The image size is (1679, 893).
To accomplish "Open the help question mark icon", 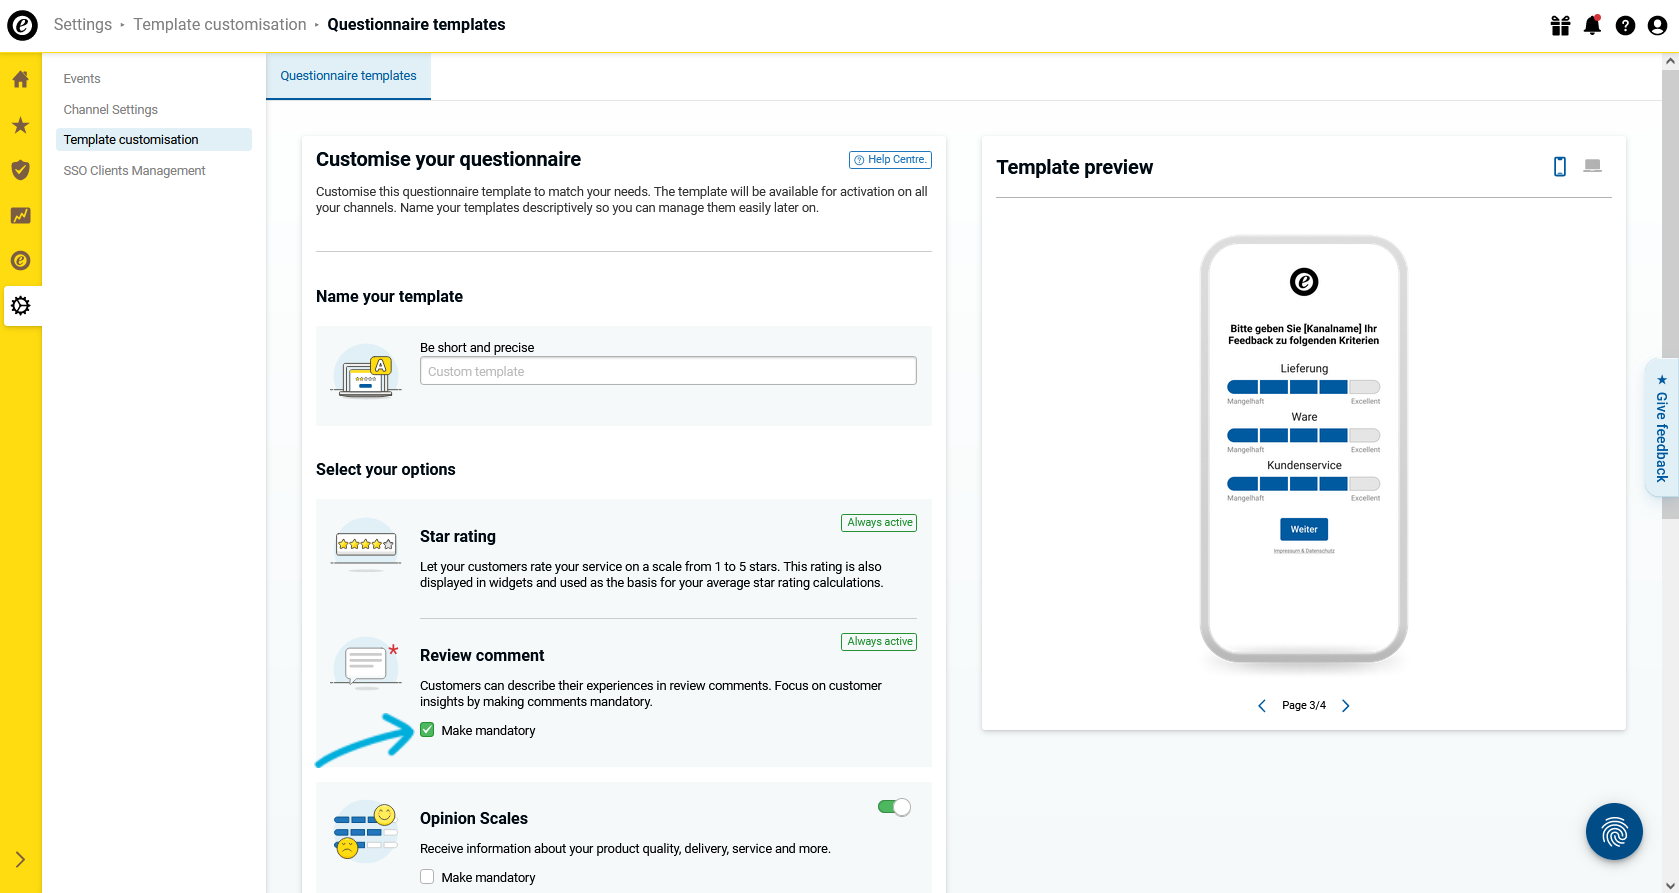I will (x=1625, y=25).
